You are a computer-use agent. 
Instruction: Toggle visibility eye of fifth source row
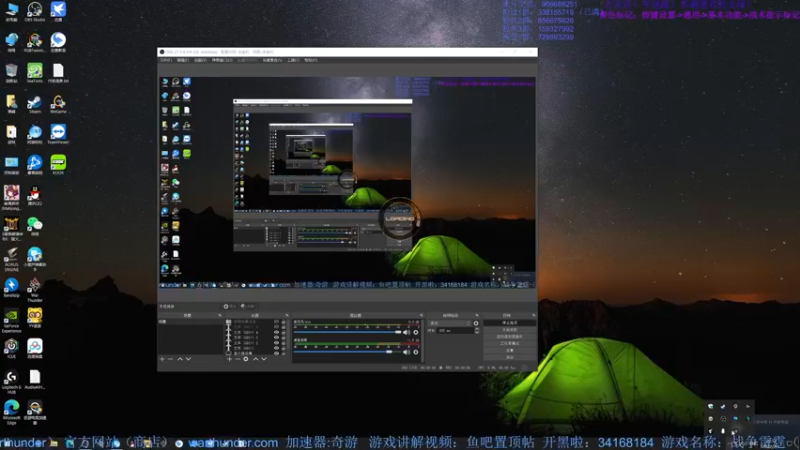[x=276, y=343]
